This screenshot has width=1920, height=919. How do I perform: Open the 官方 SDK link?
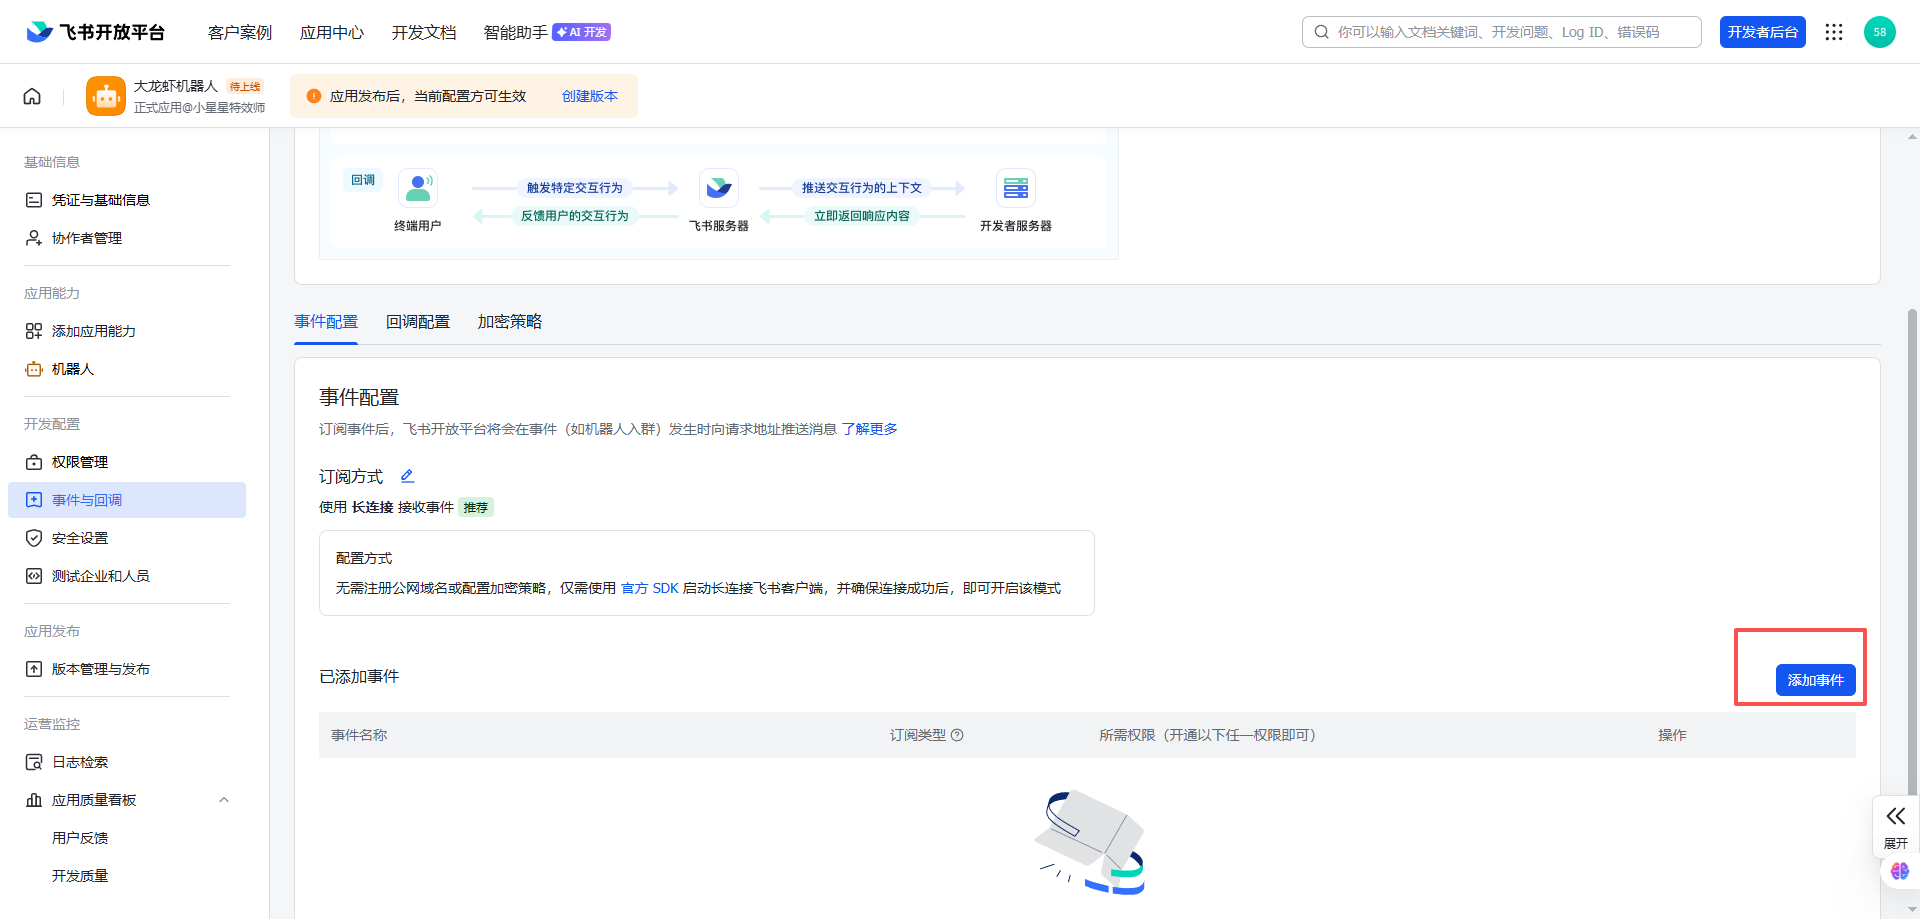click(x=649, y=588)
